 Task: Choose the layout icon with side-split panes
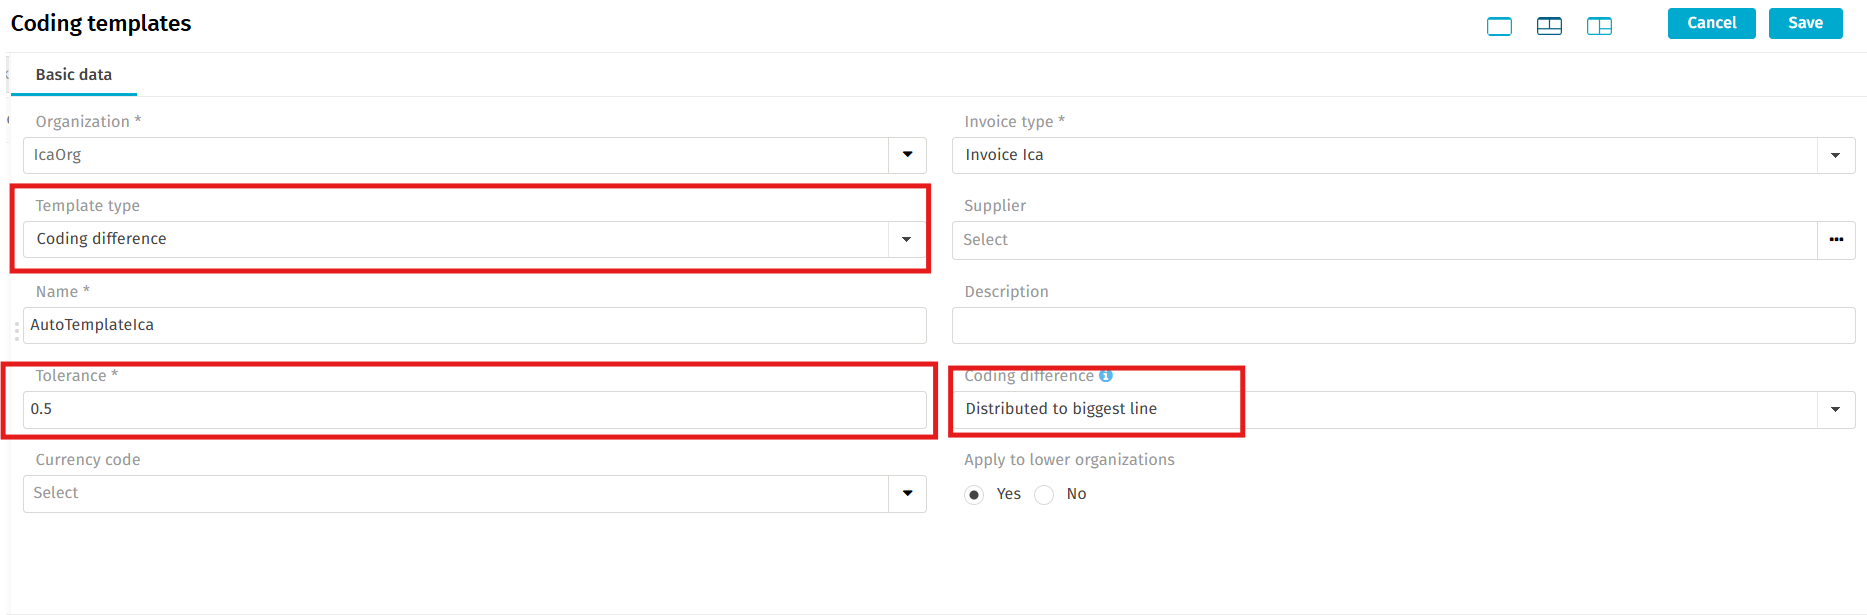point(1599,26)
